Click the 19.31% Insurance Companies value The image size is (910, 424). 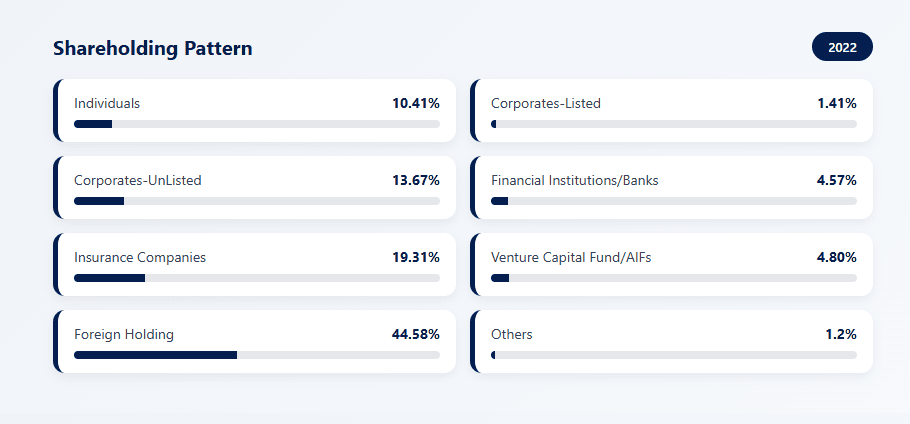point(416,257)
